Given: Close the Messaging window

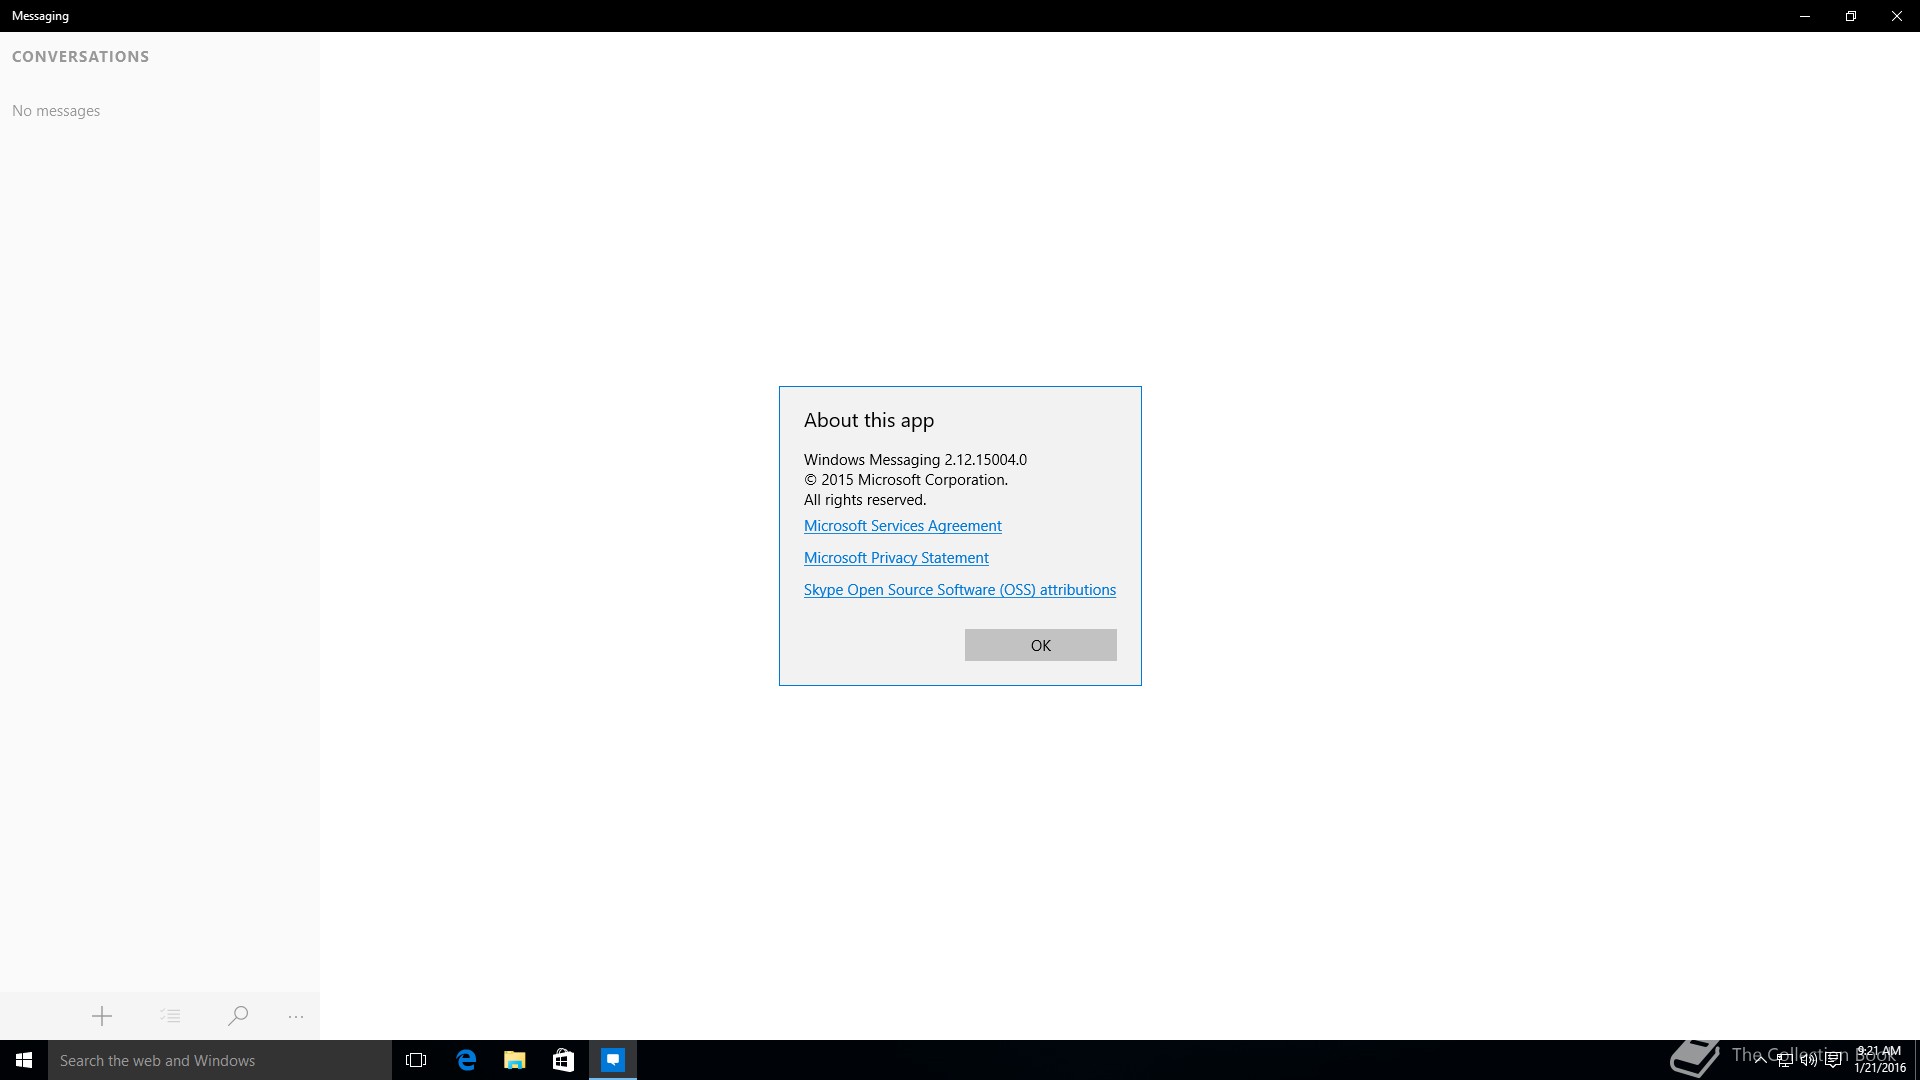Looking at the screenshot, I should point(1897,16).
